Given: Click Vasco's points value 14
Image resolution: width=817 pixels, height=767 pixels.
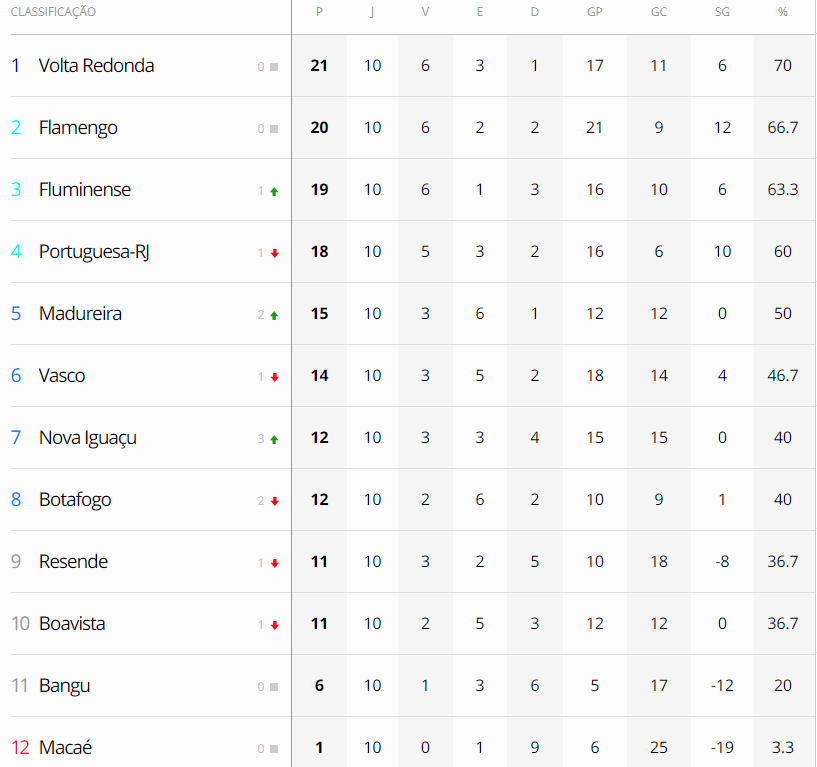Looking at the screenshot, I should [x=319, y=376].
